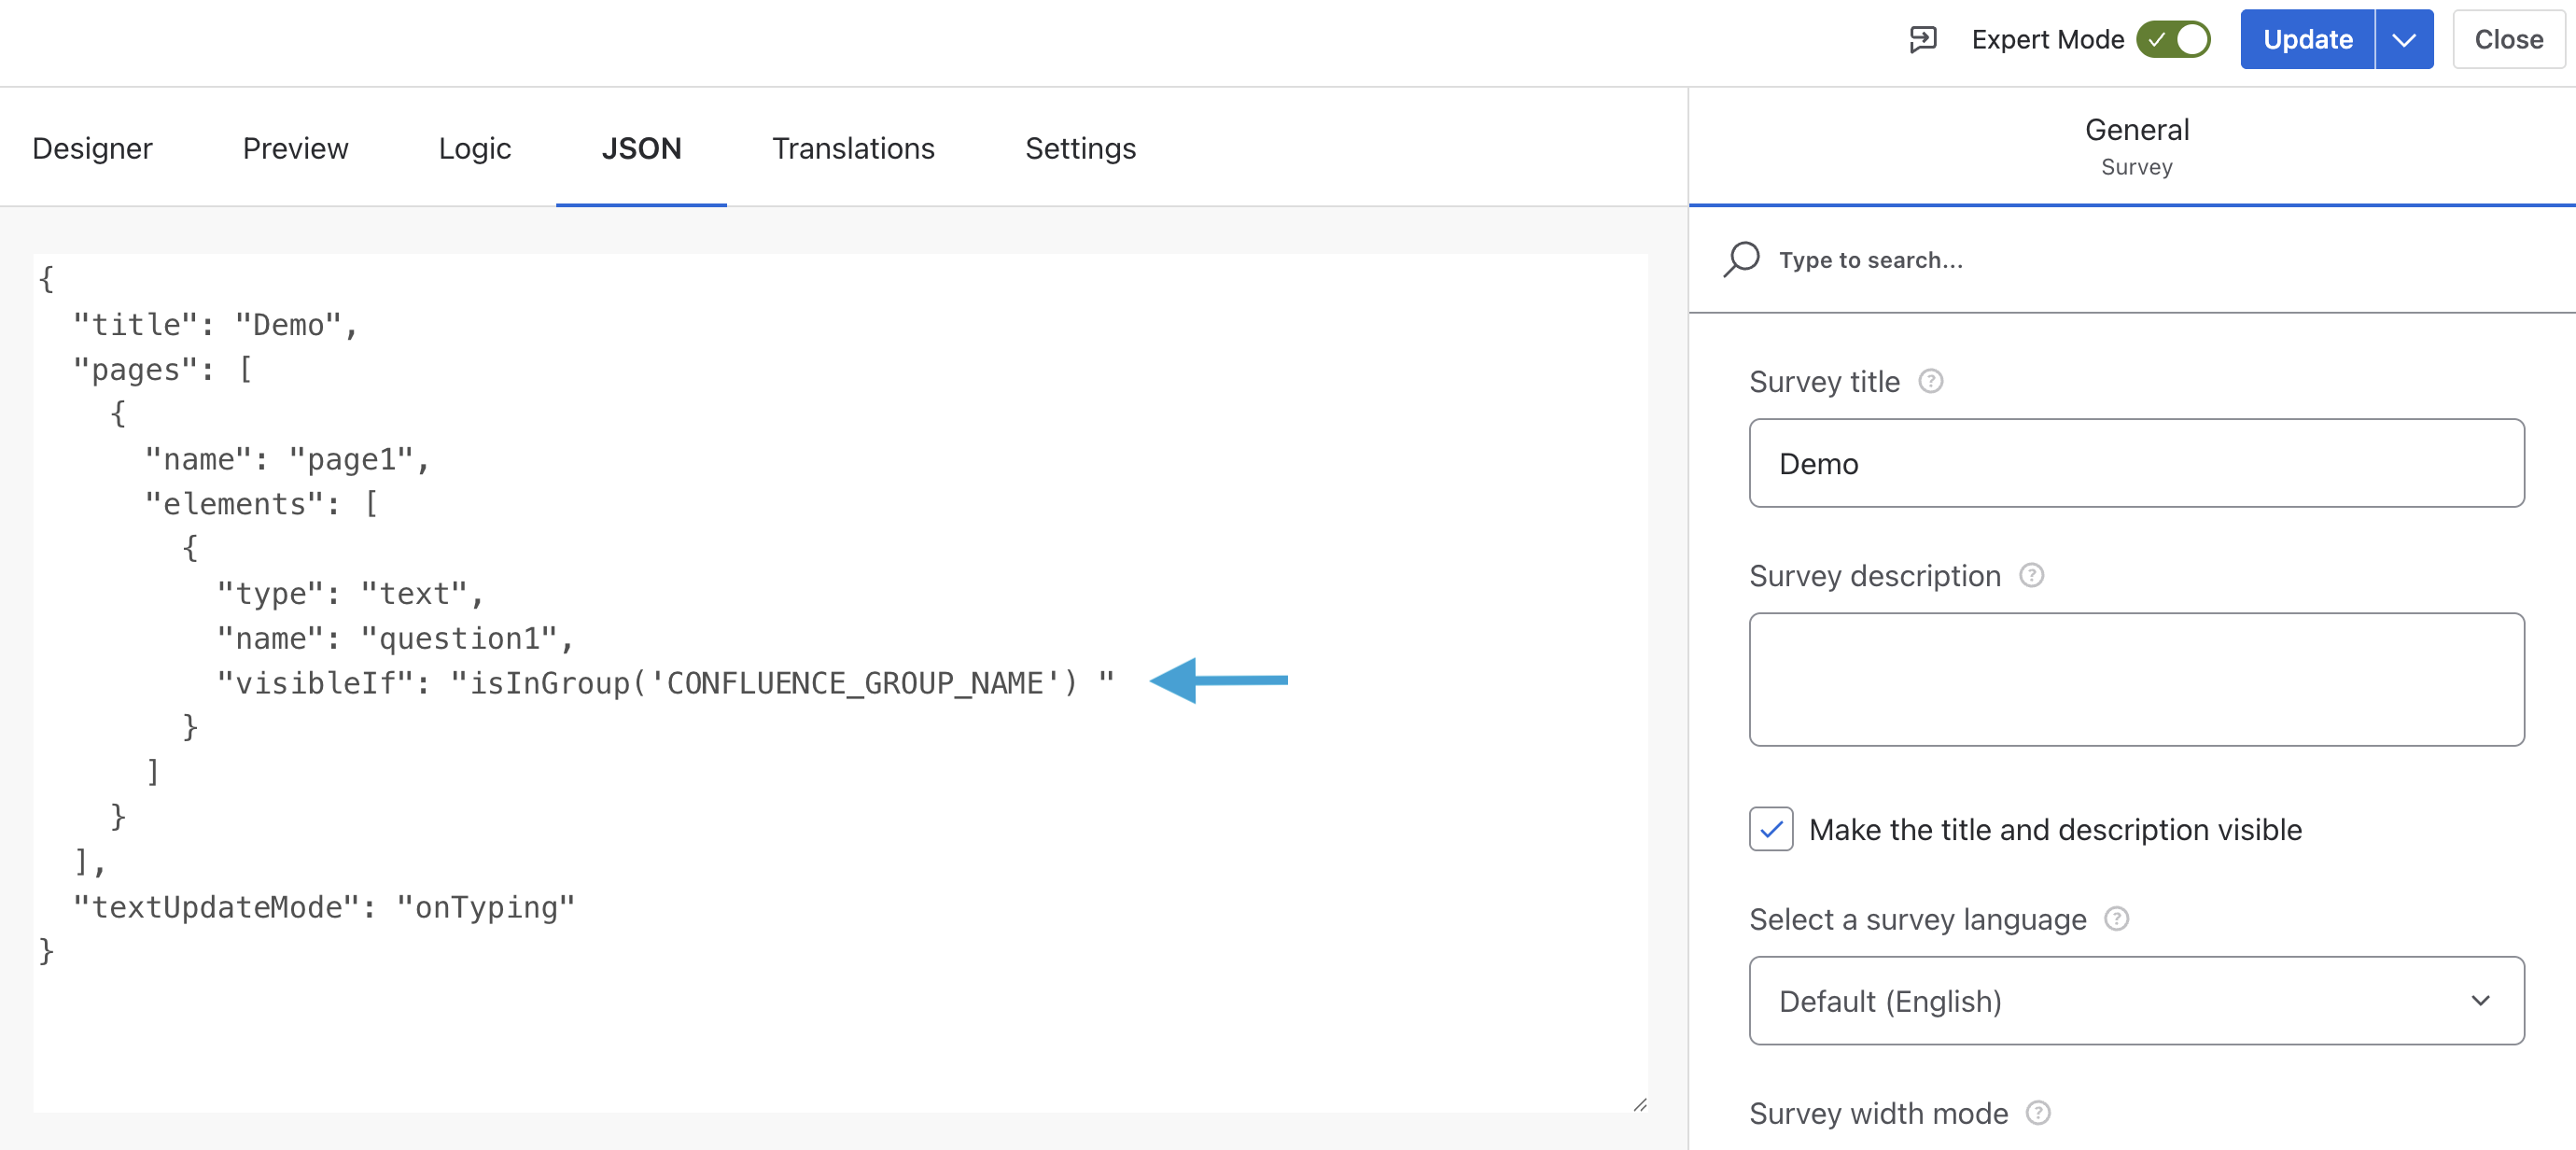Uncheck Make the title and description visible

coord(1770,829)
